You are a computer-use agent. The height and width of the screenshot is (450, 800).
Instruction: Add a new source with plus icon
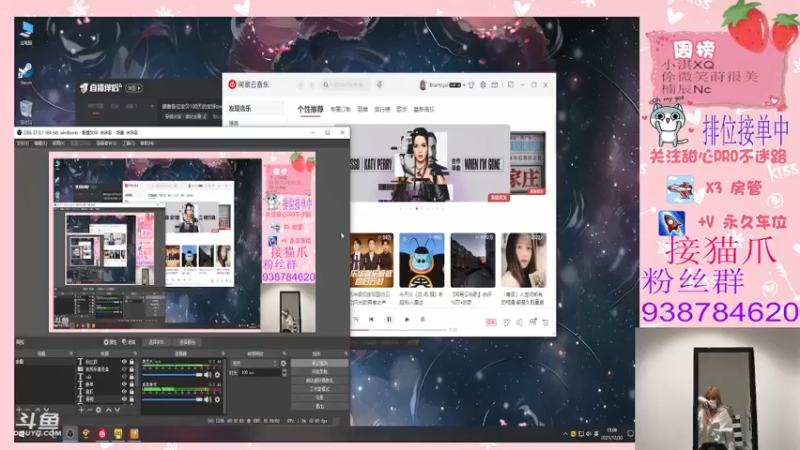(81, 410)
